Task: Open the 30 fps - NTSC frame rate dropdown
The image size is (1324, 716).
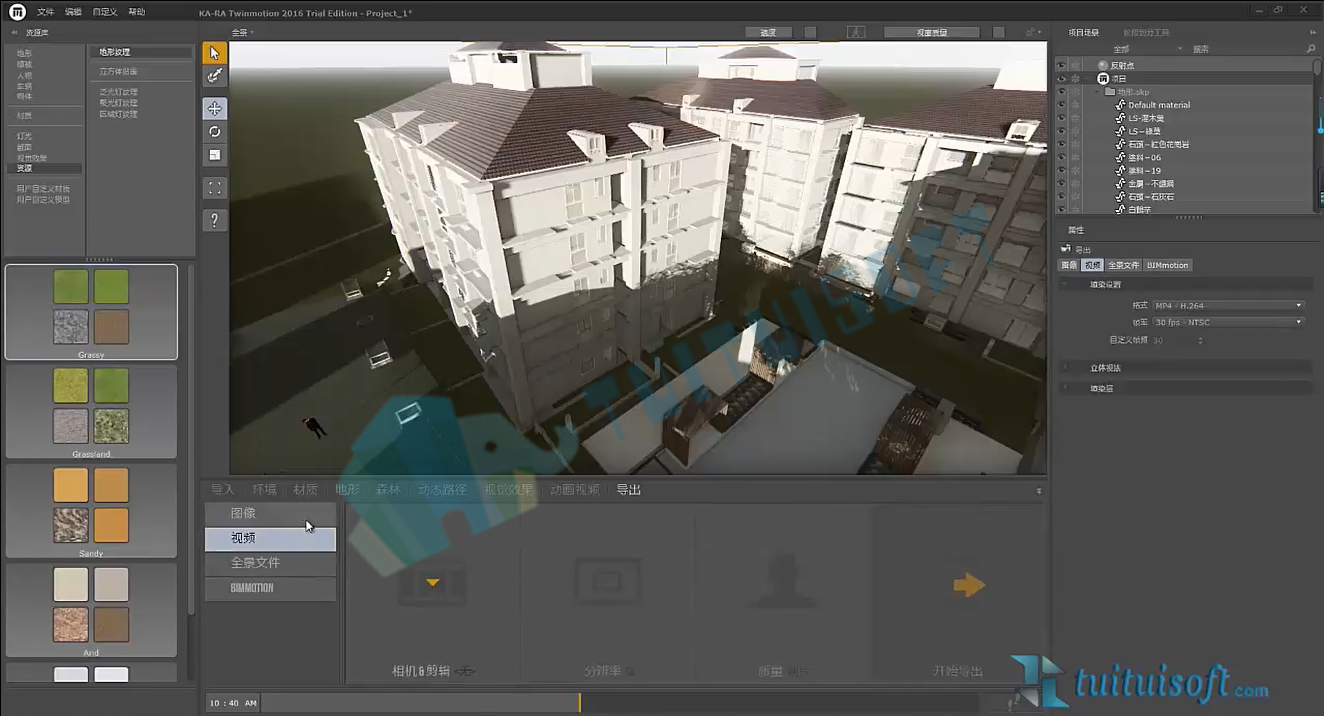Action: [x=1228, y=322]
